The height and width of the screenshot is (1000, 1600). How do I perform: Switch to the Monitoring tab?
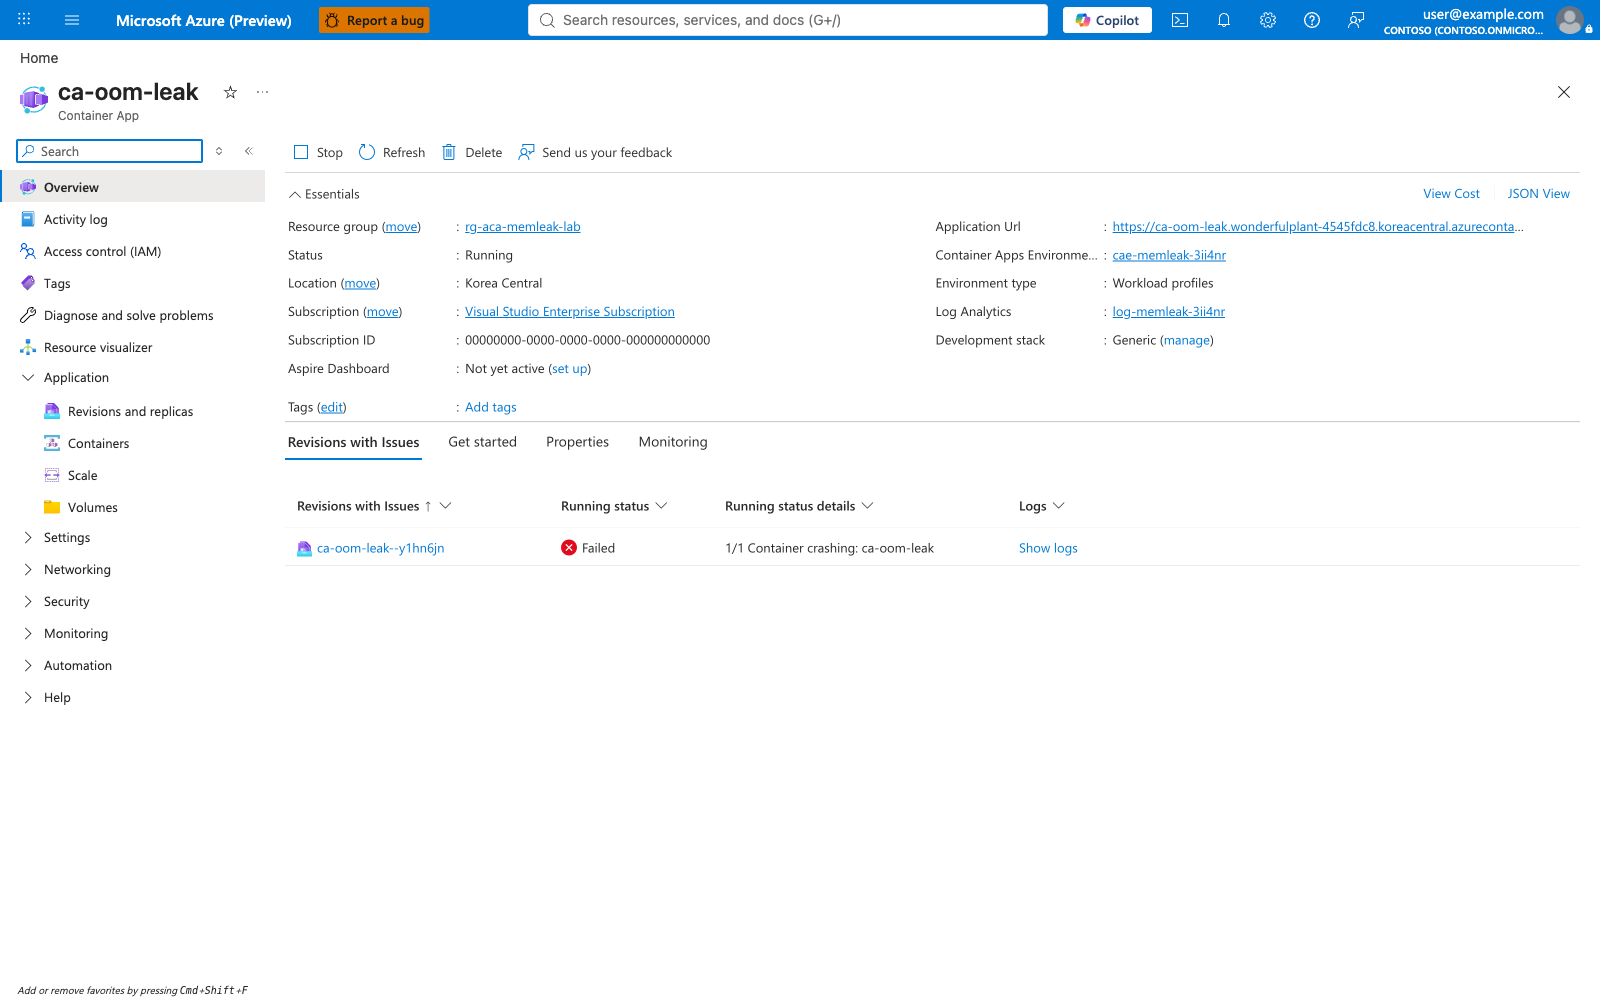(x=673, y=442)
